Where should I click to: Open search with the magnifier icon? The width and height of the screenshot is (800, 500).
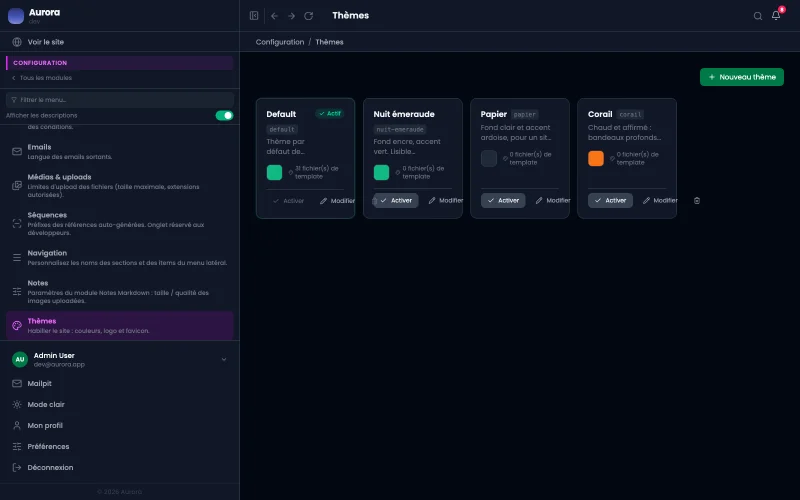[758, 16]
